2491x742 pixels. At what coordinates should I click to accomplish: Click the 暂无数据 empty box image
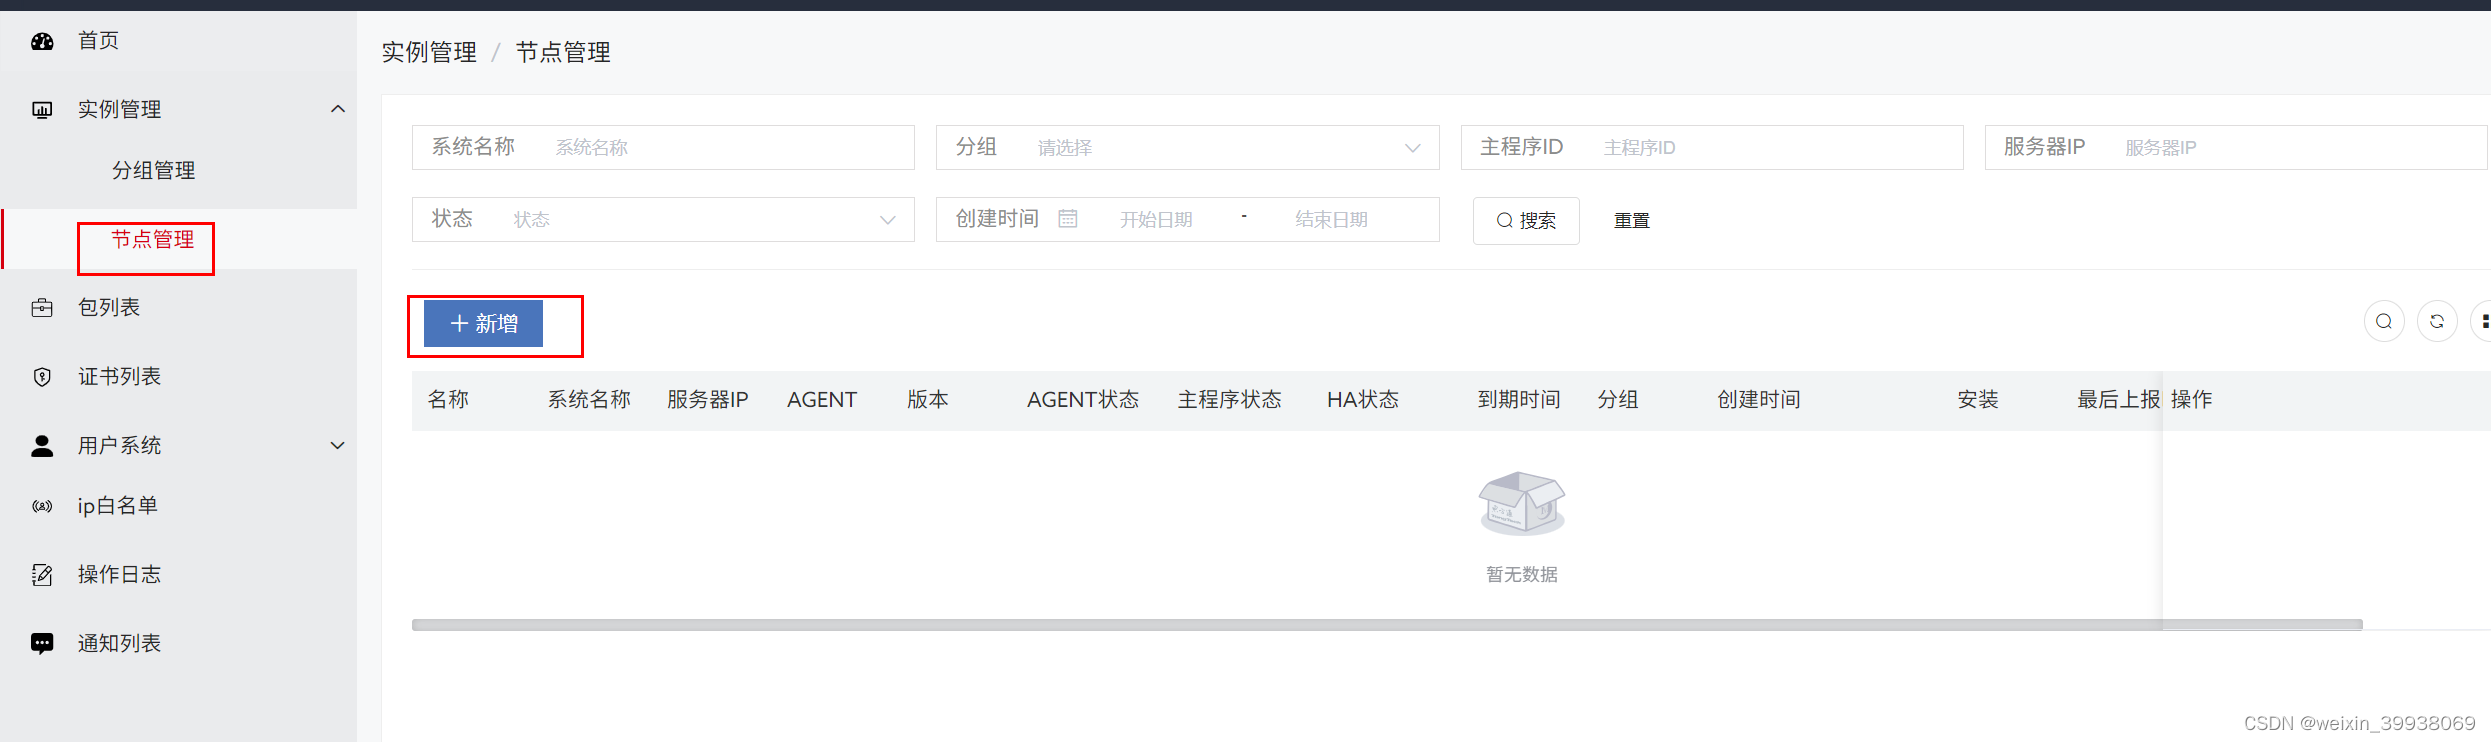[1521, 504]
